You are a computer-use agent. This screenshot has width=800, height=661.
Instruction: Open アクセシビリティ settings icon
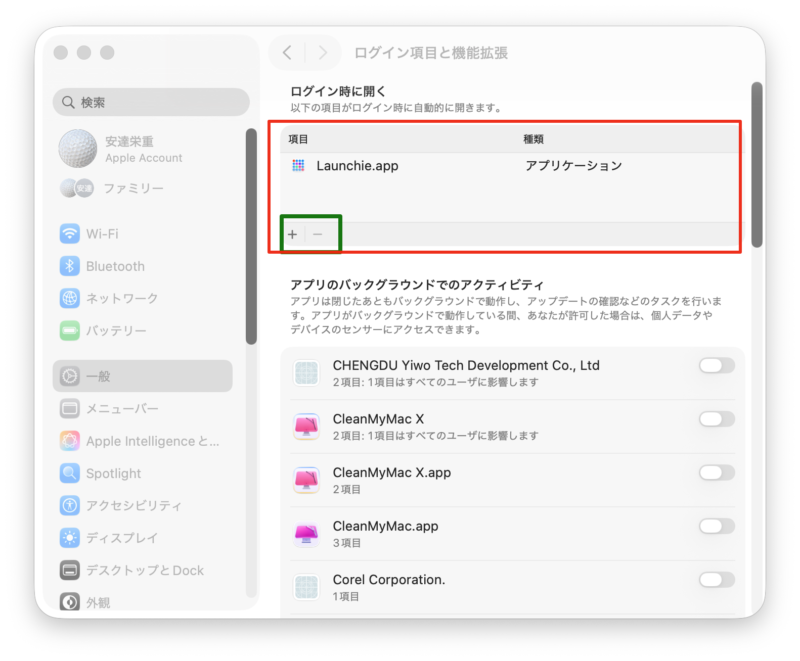pyautogui.click(x=70, y=505)
